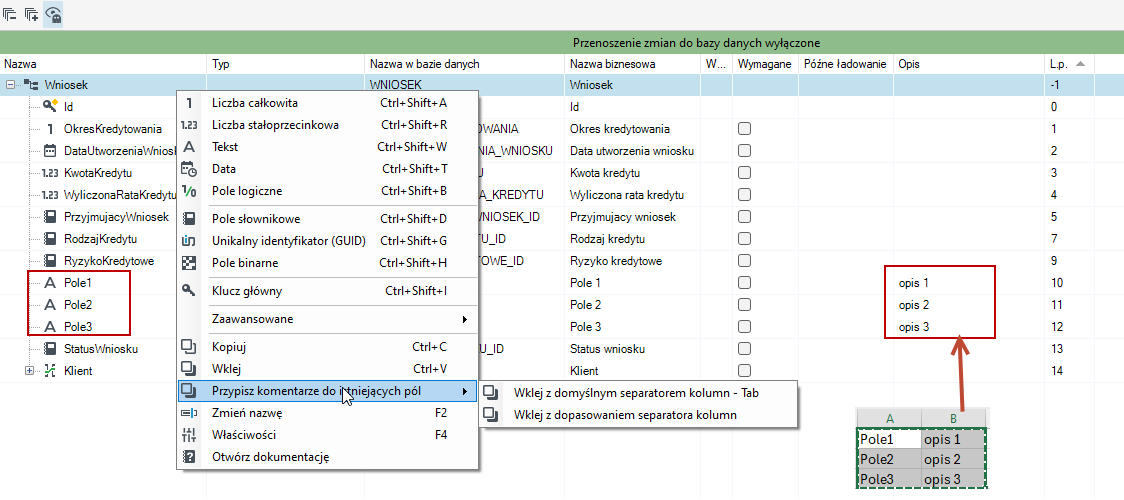1124x500 pixels.
Task: Choose Wklej from the context menu
Action: pos(328,369)
